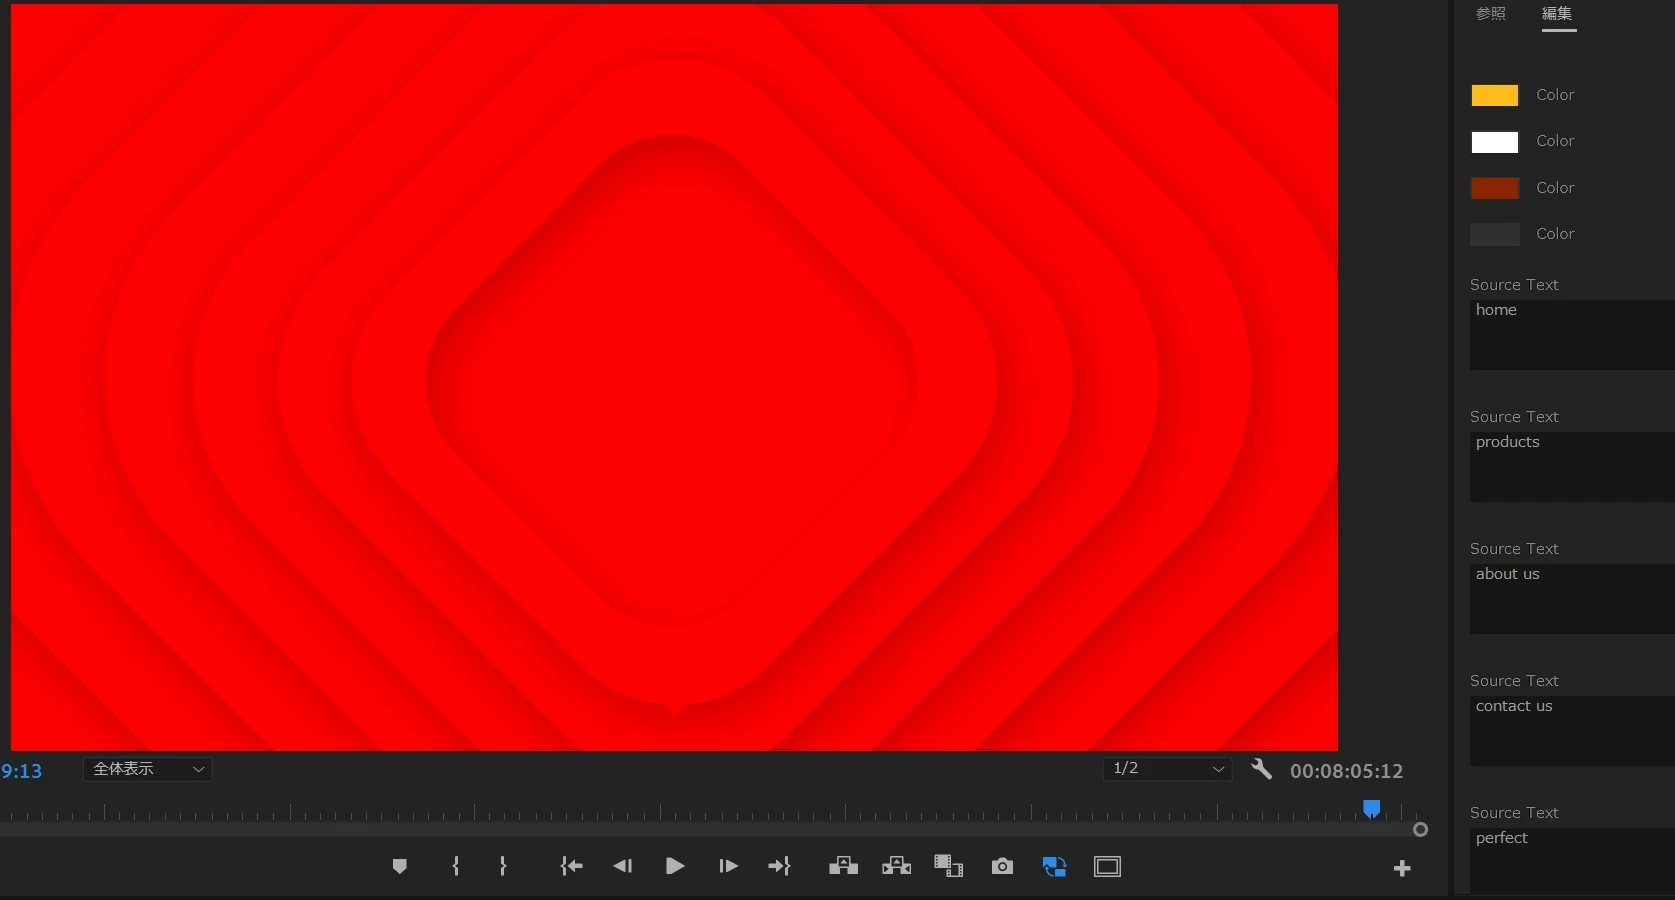Click the red program monitor preview
1675x900 pixels.
point(674,377)
